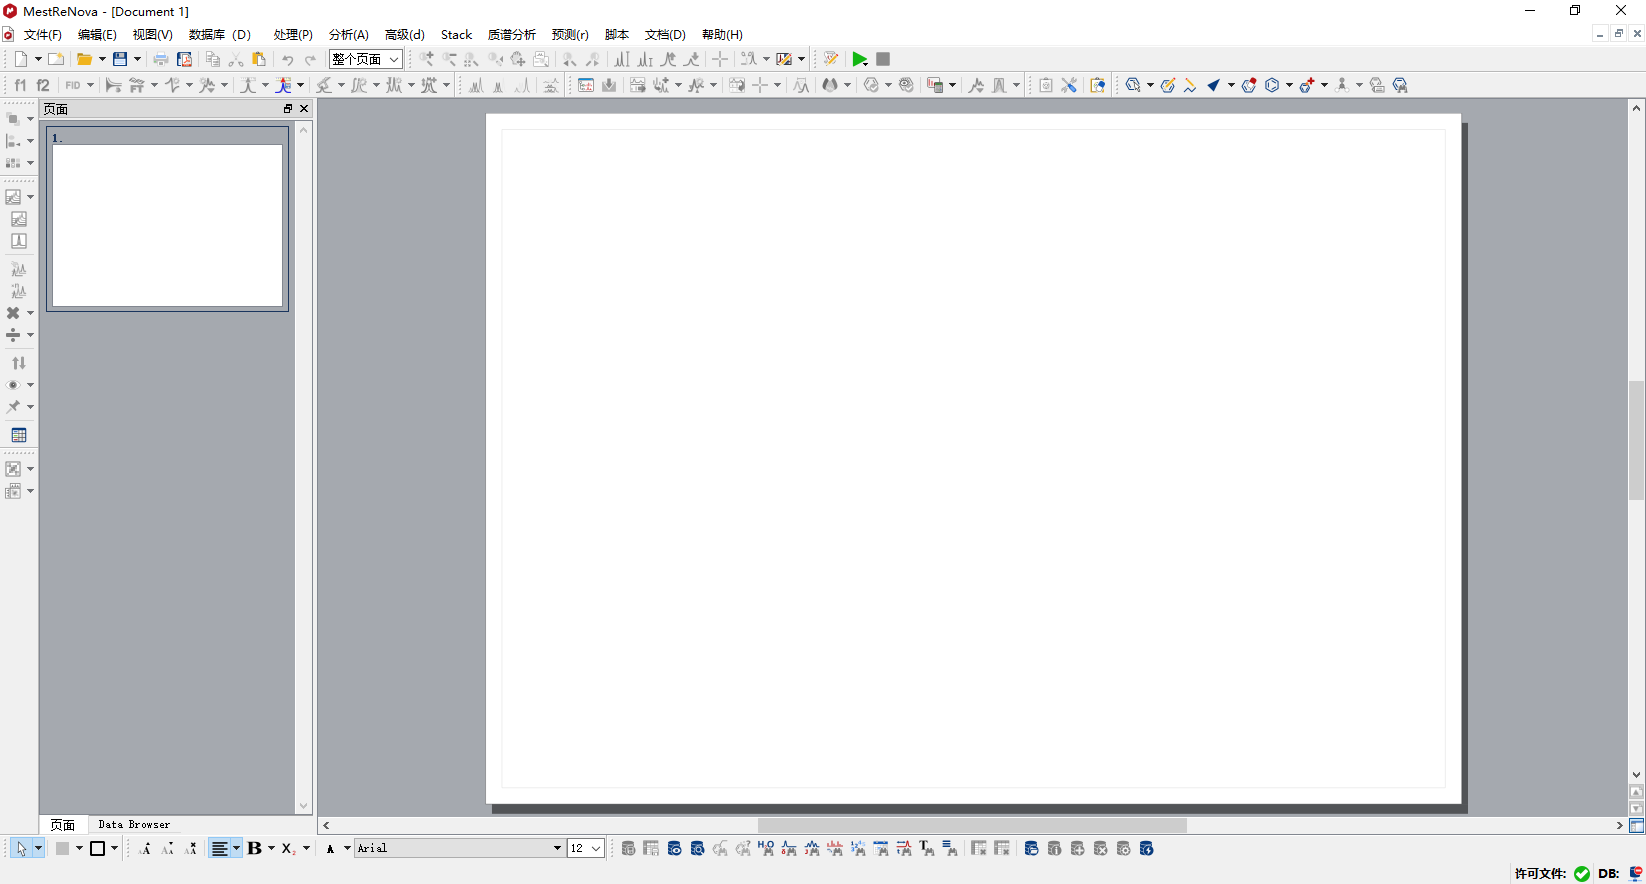Click the Paste clipboard icon
This screenshot has height=884, width=1646.
click(x=259, y=60)
